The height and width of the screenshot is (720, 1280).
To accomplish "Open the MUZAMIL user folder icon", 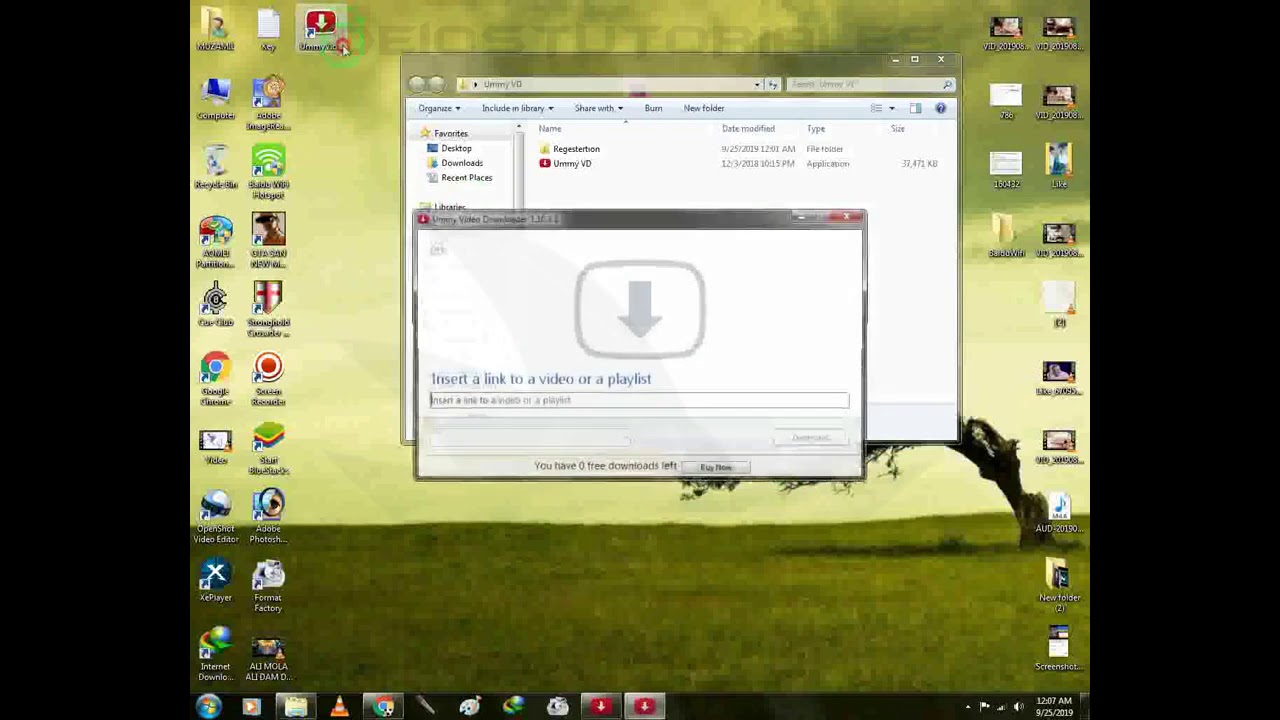I will point(215,30).
